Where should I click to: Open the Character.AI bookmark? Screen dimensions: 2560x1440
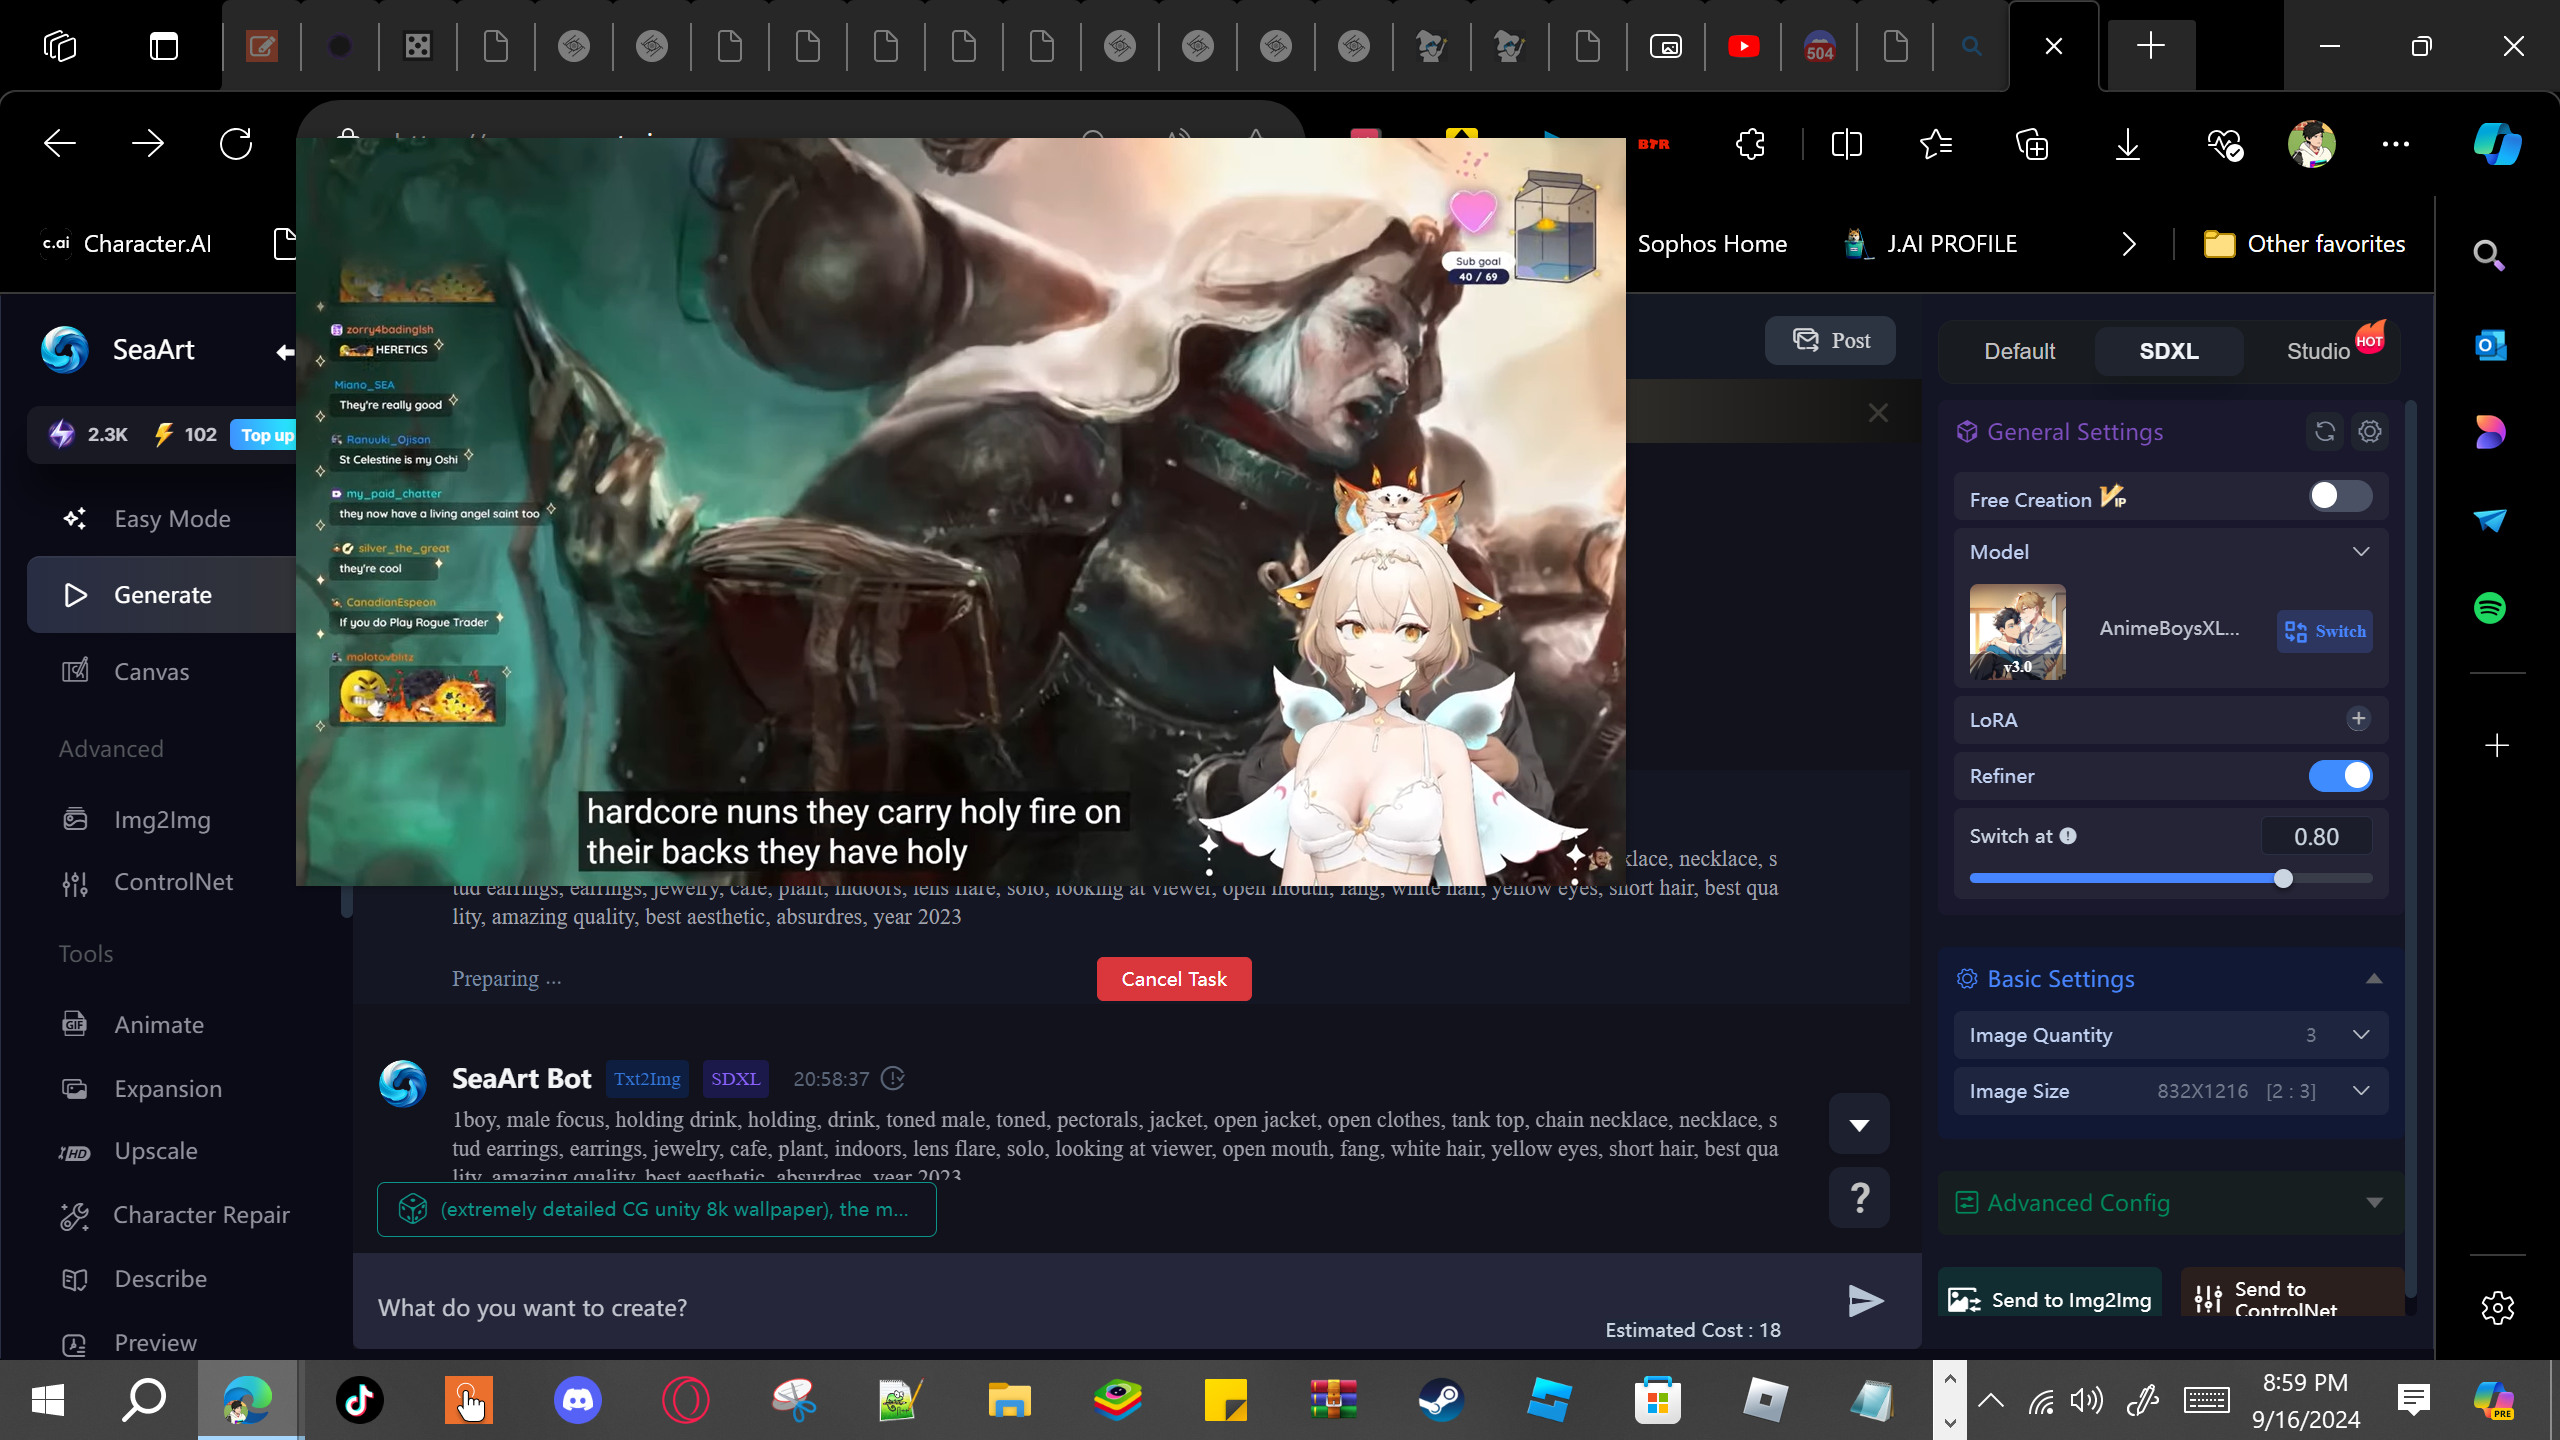[x=127, y=244]
